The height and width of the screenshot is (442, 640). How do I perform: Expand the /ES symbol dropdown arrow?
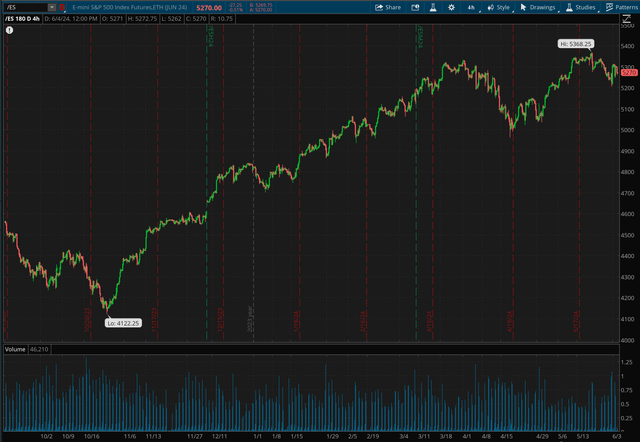52,7
